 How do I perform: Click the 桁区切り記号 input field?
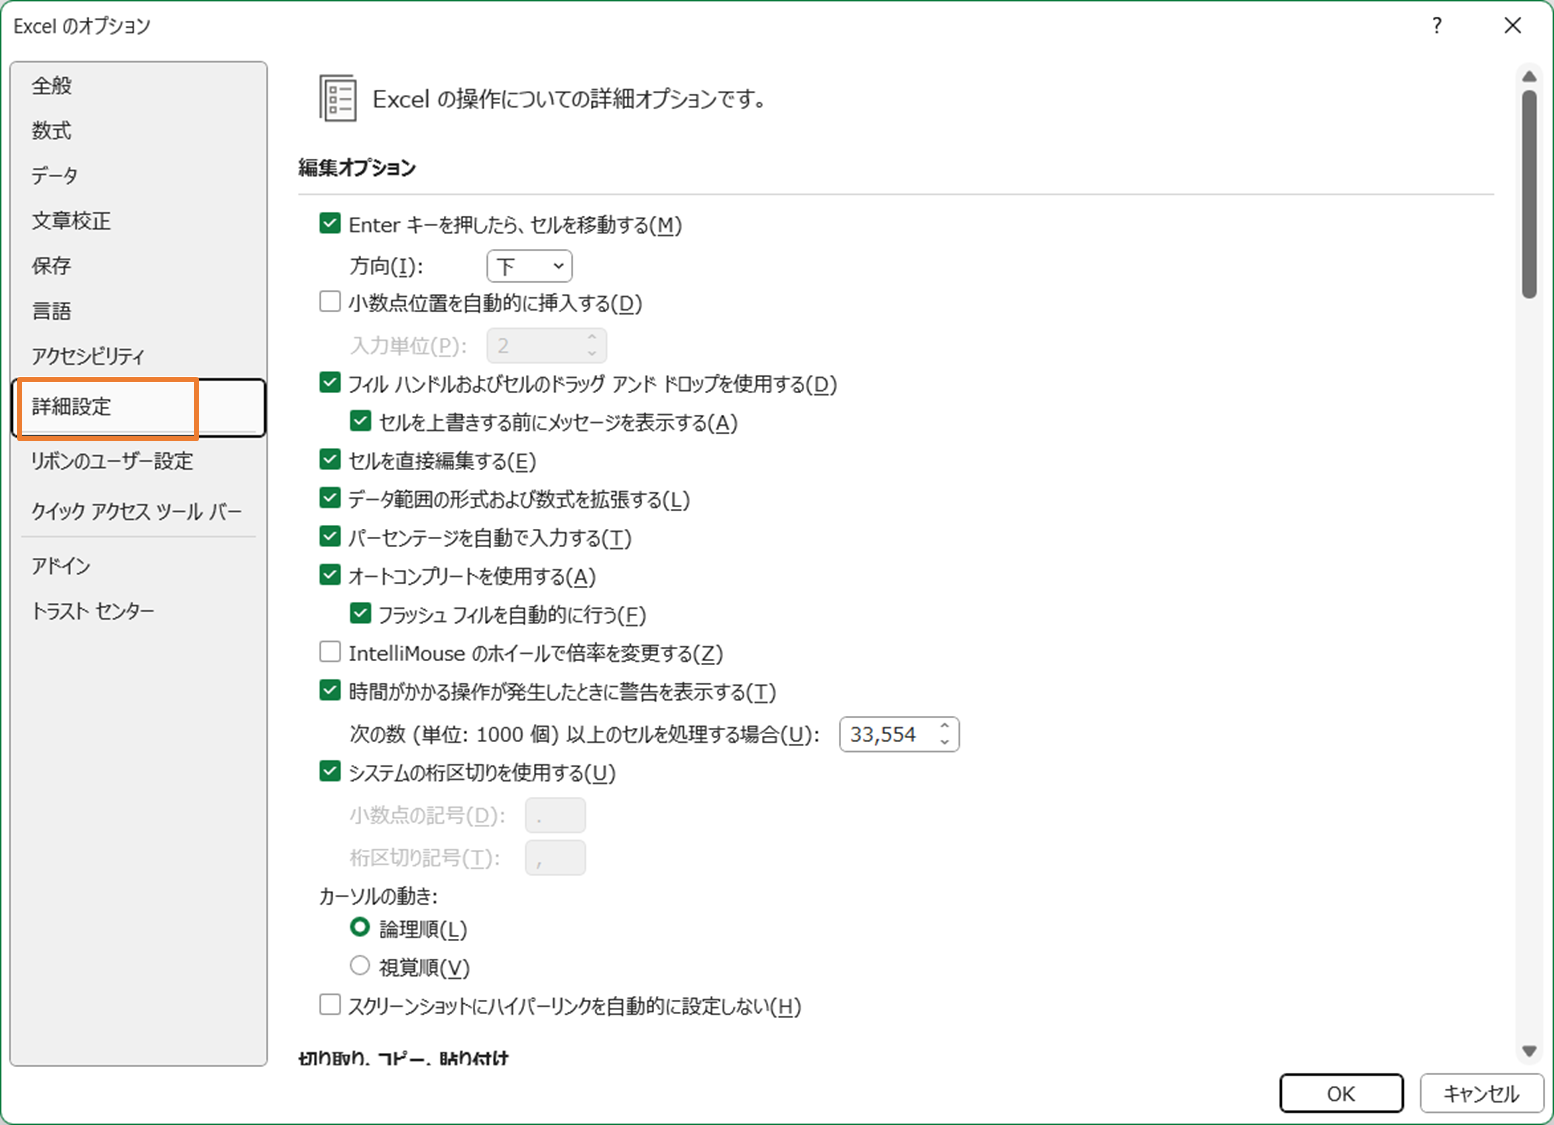coord(555,858)
